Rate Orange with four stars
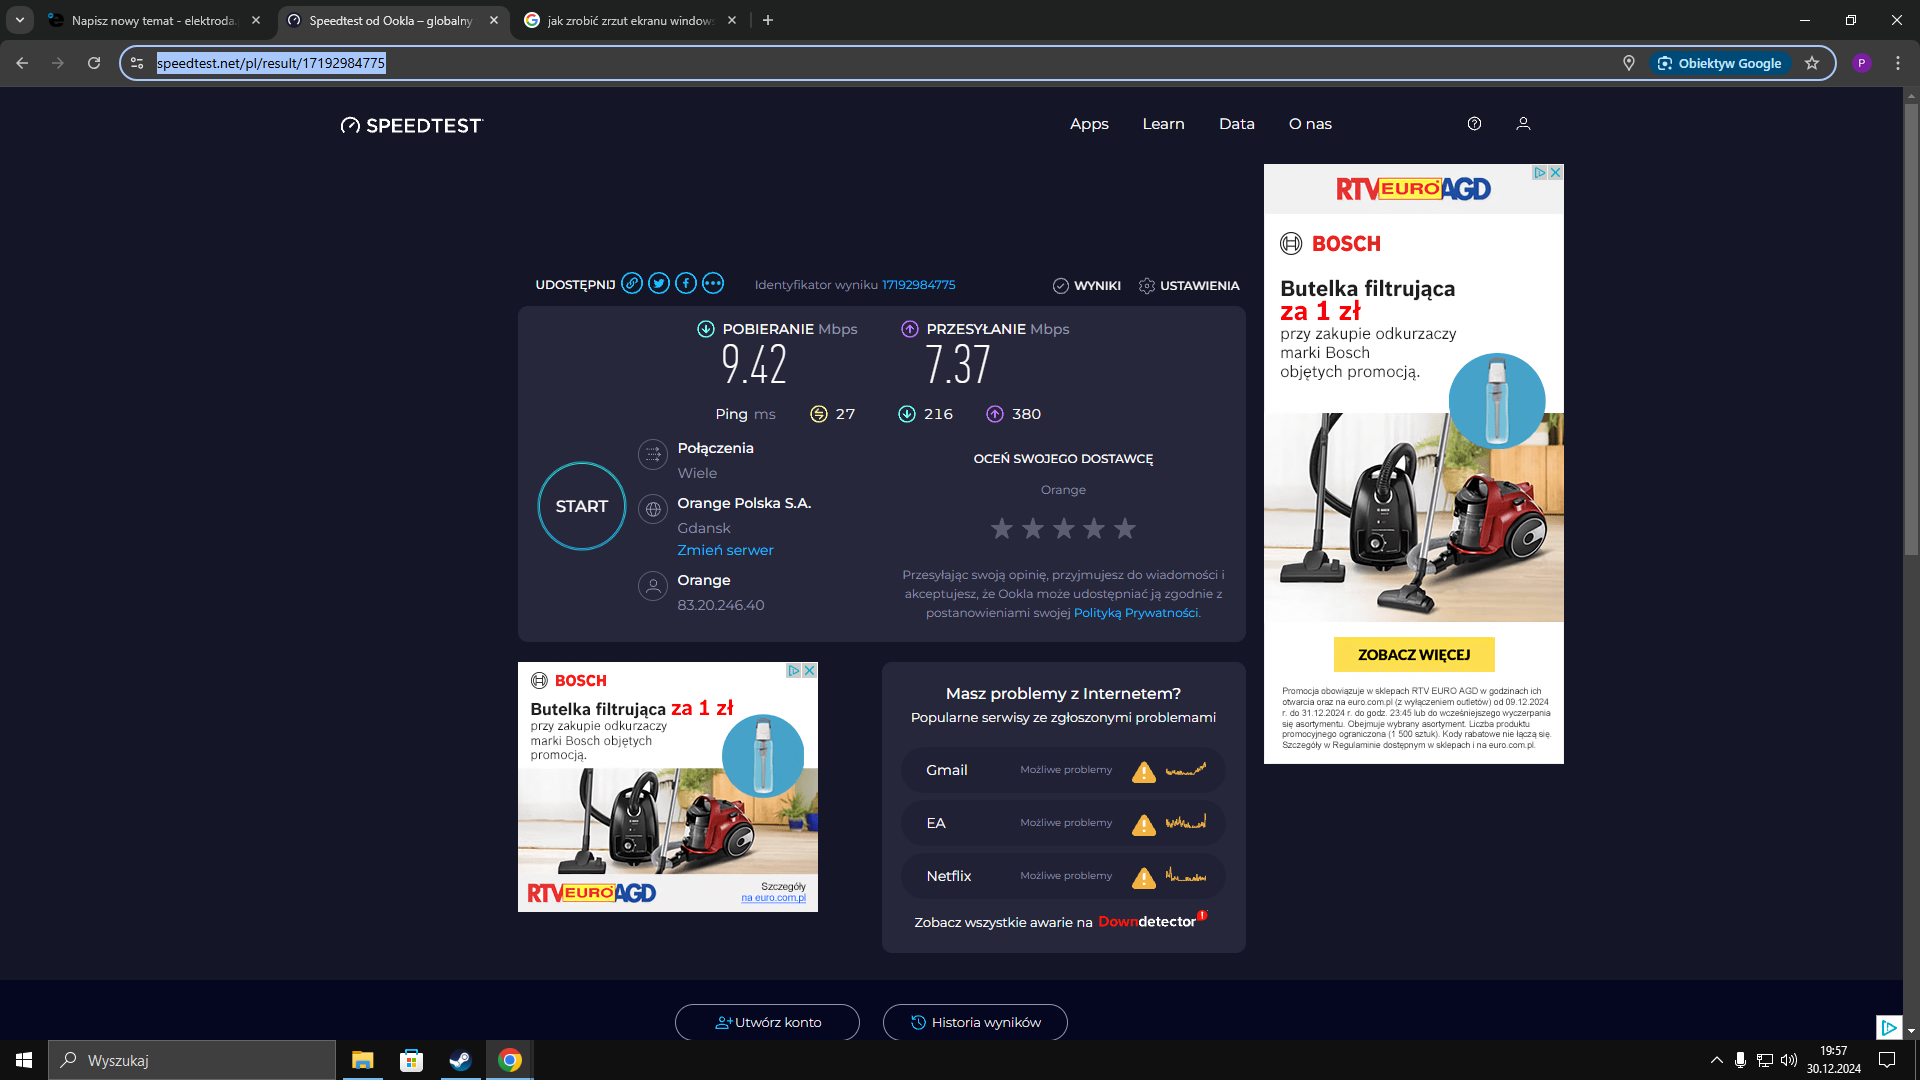1920x1080 pixels. pyautogui.click(x=1094, y=528)
